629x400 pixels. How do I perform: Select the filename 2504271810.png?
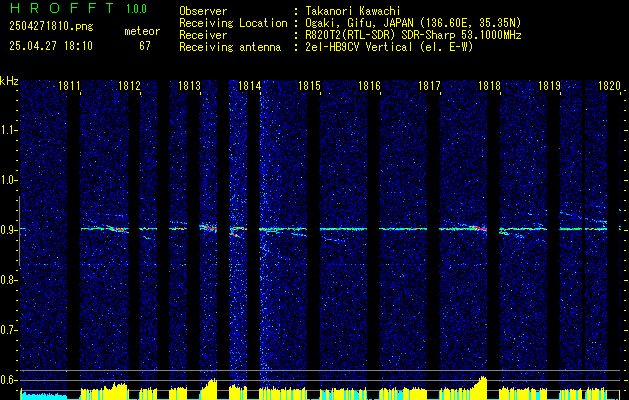(51, 27)
